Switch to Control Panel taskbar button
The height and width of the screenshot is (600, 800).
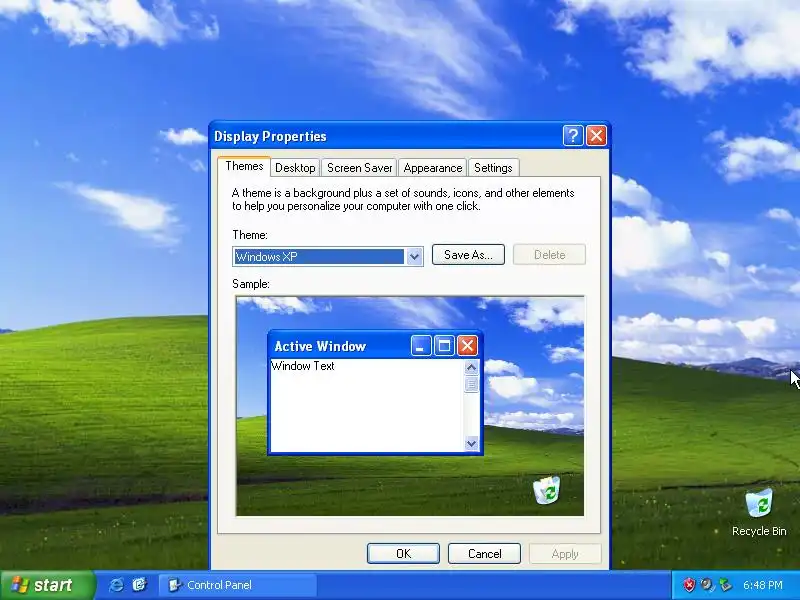coord(238,585)
